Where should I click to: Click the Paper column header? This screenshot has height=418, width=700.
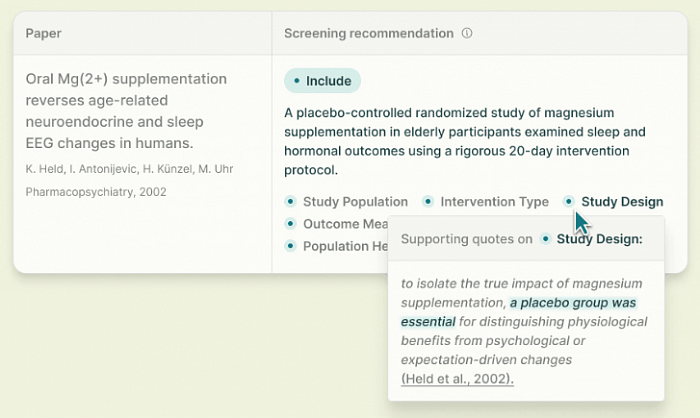43,33
